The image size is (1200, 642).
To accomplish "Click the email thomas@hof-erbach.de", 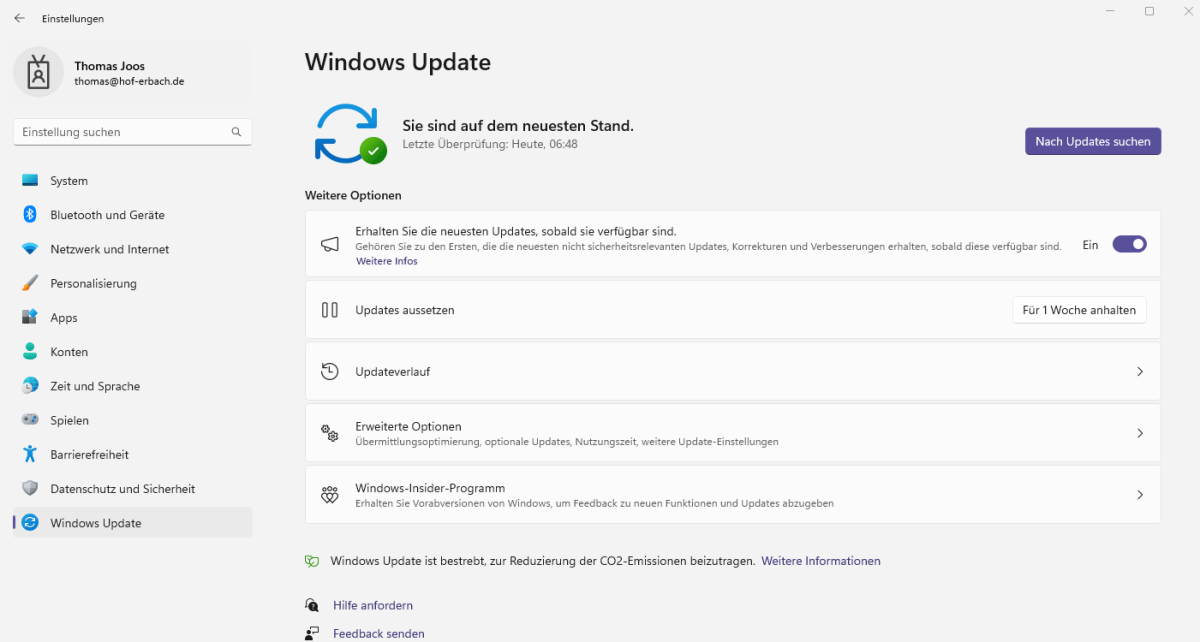I will point(129,82).
